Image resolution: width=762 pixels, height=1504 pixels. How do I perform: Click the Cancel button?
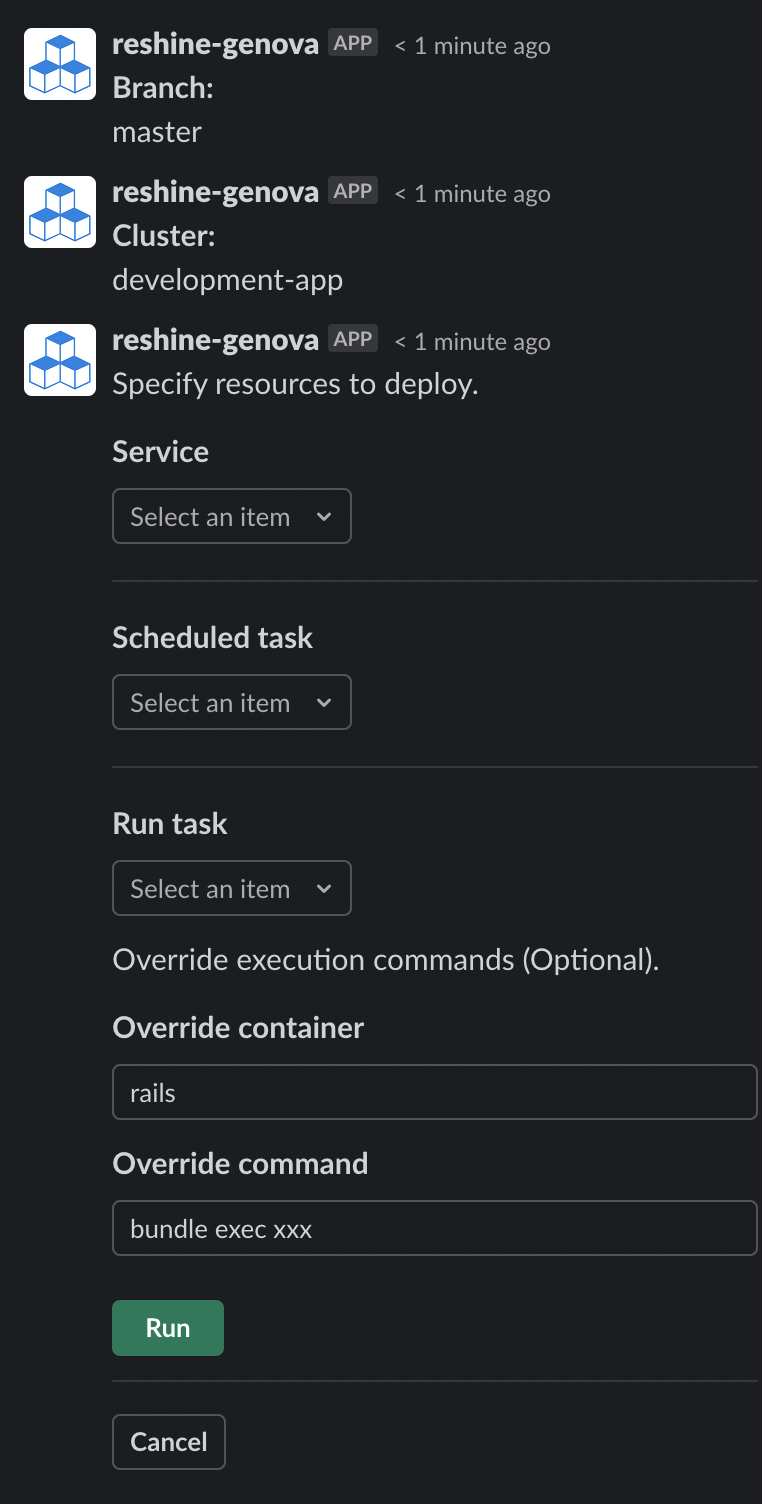tap(168, 1441)
